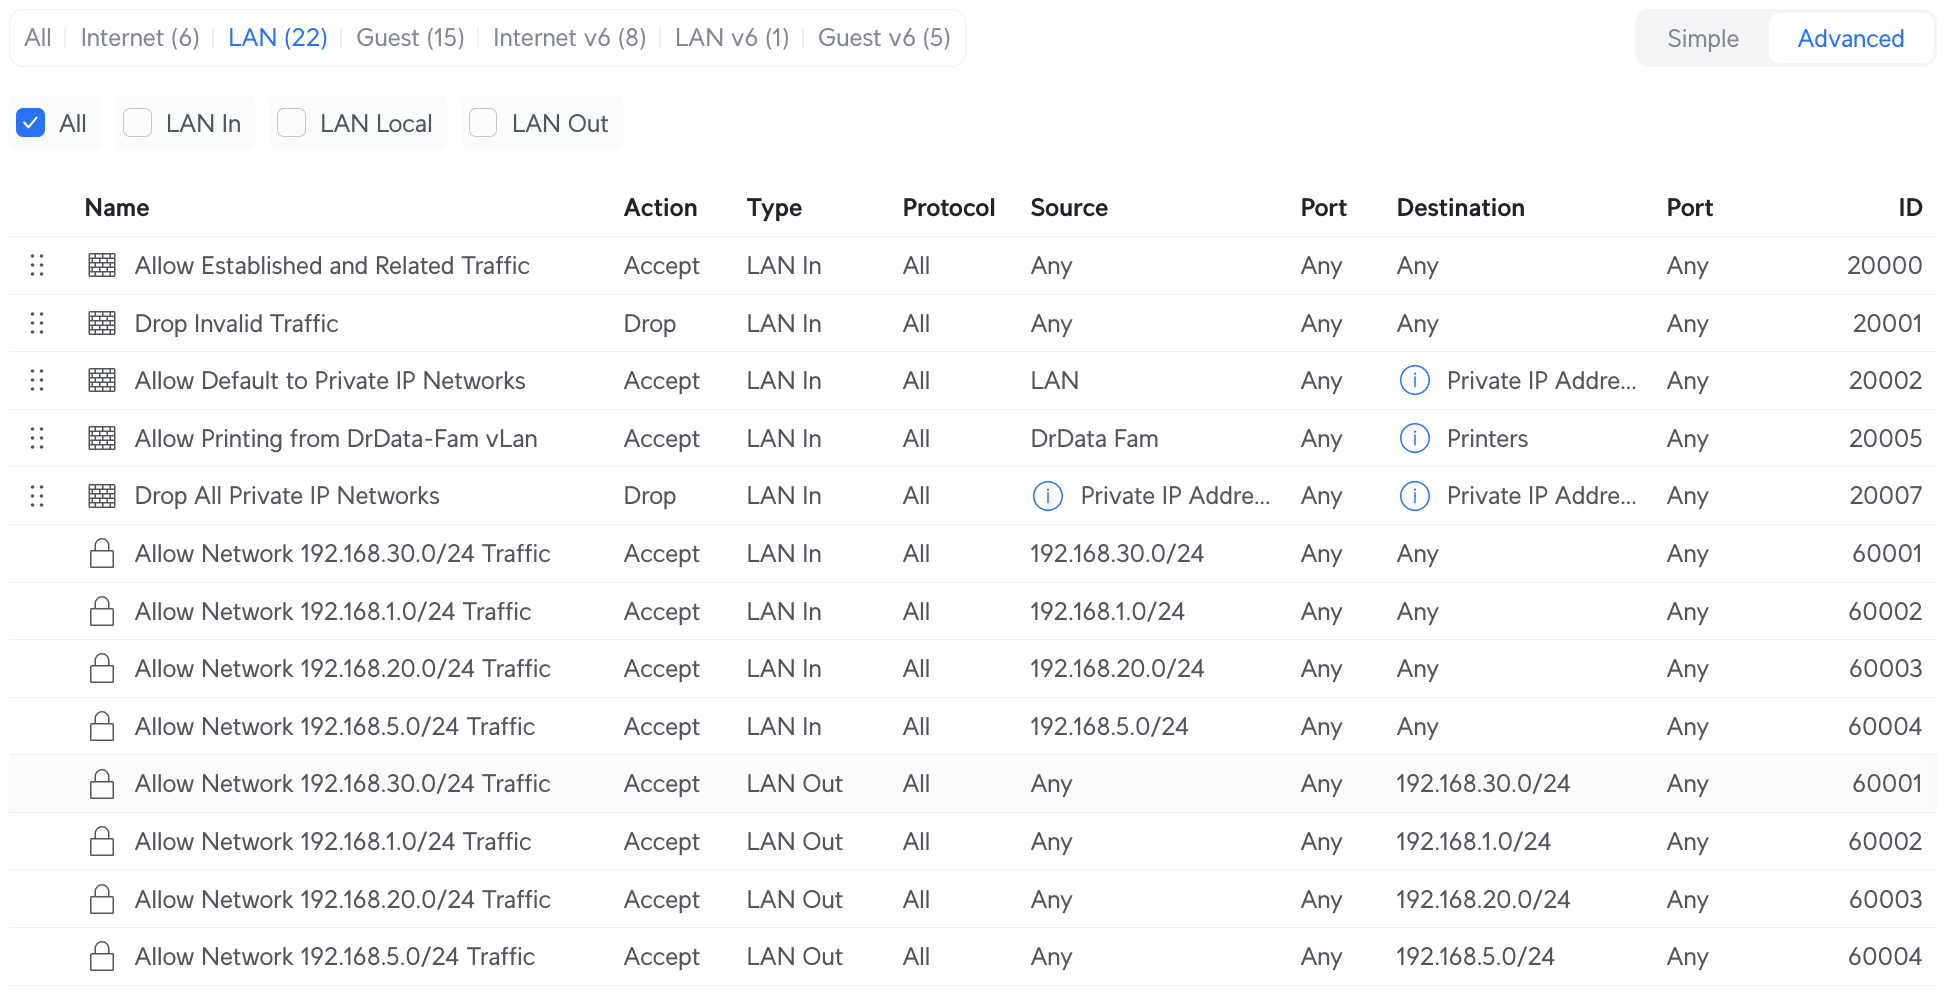Sort rules by the ID column header

pos(1909,208)
